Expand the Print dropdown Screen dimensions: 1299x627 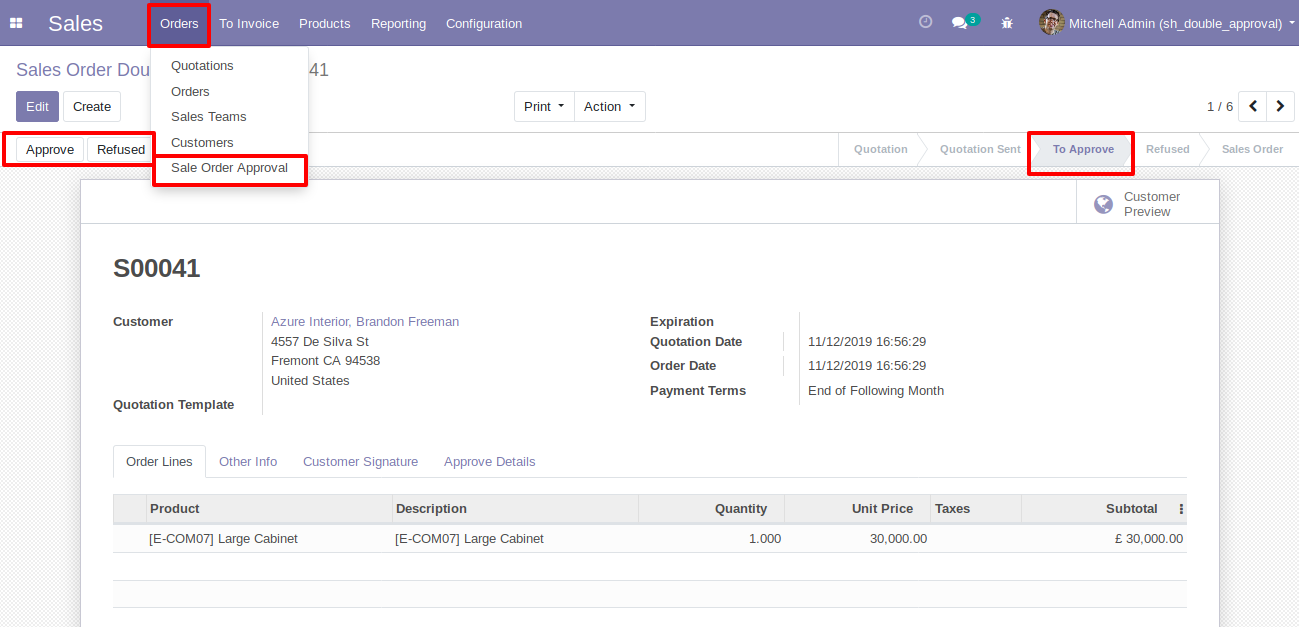click(544, 106)
